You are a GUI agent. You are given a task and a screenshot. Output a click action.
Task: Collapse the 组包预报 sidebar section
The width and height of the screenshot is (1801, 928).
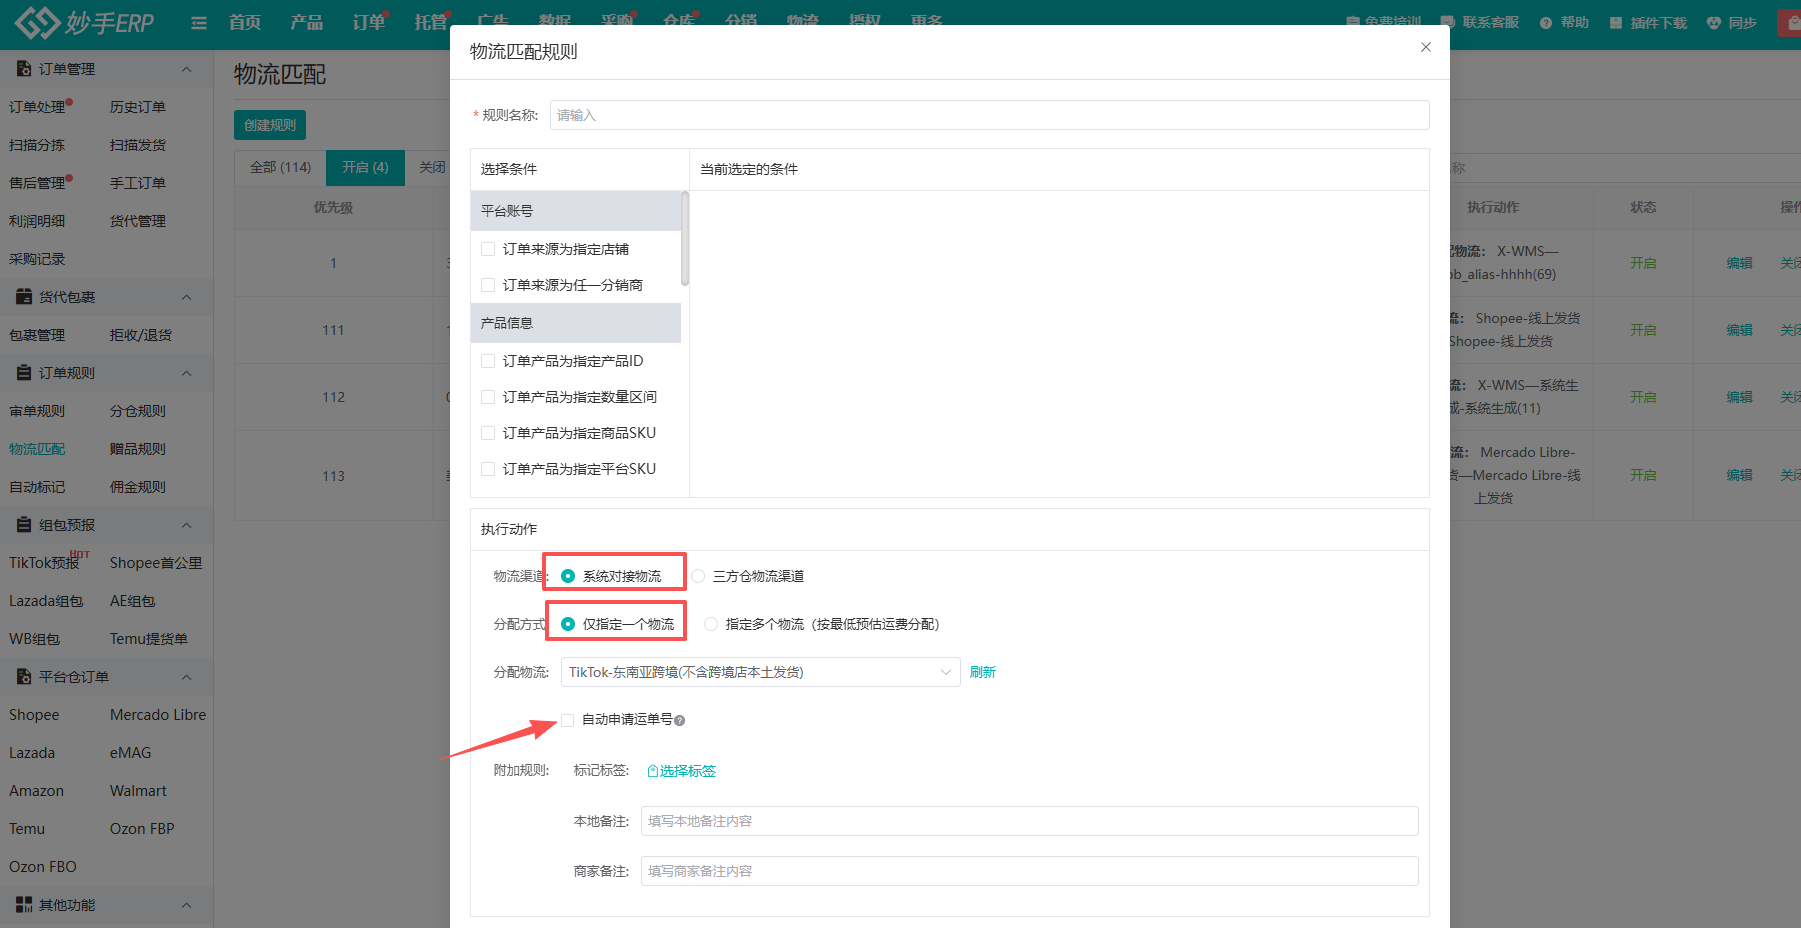pyautogui.click(x=186, y=525)
